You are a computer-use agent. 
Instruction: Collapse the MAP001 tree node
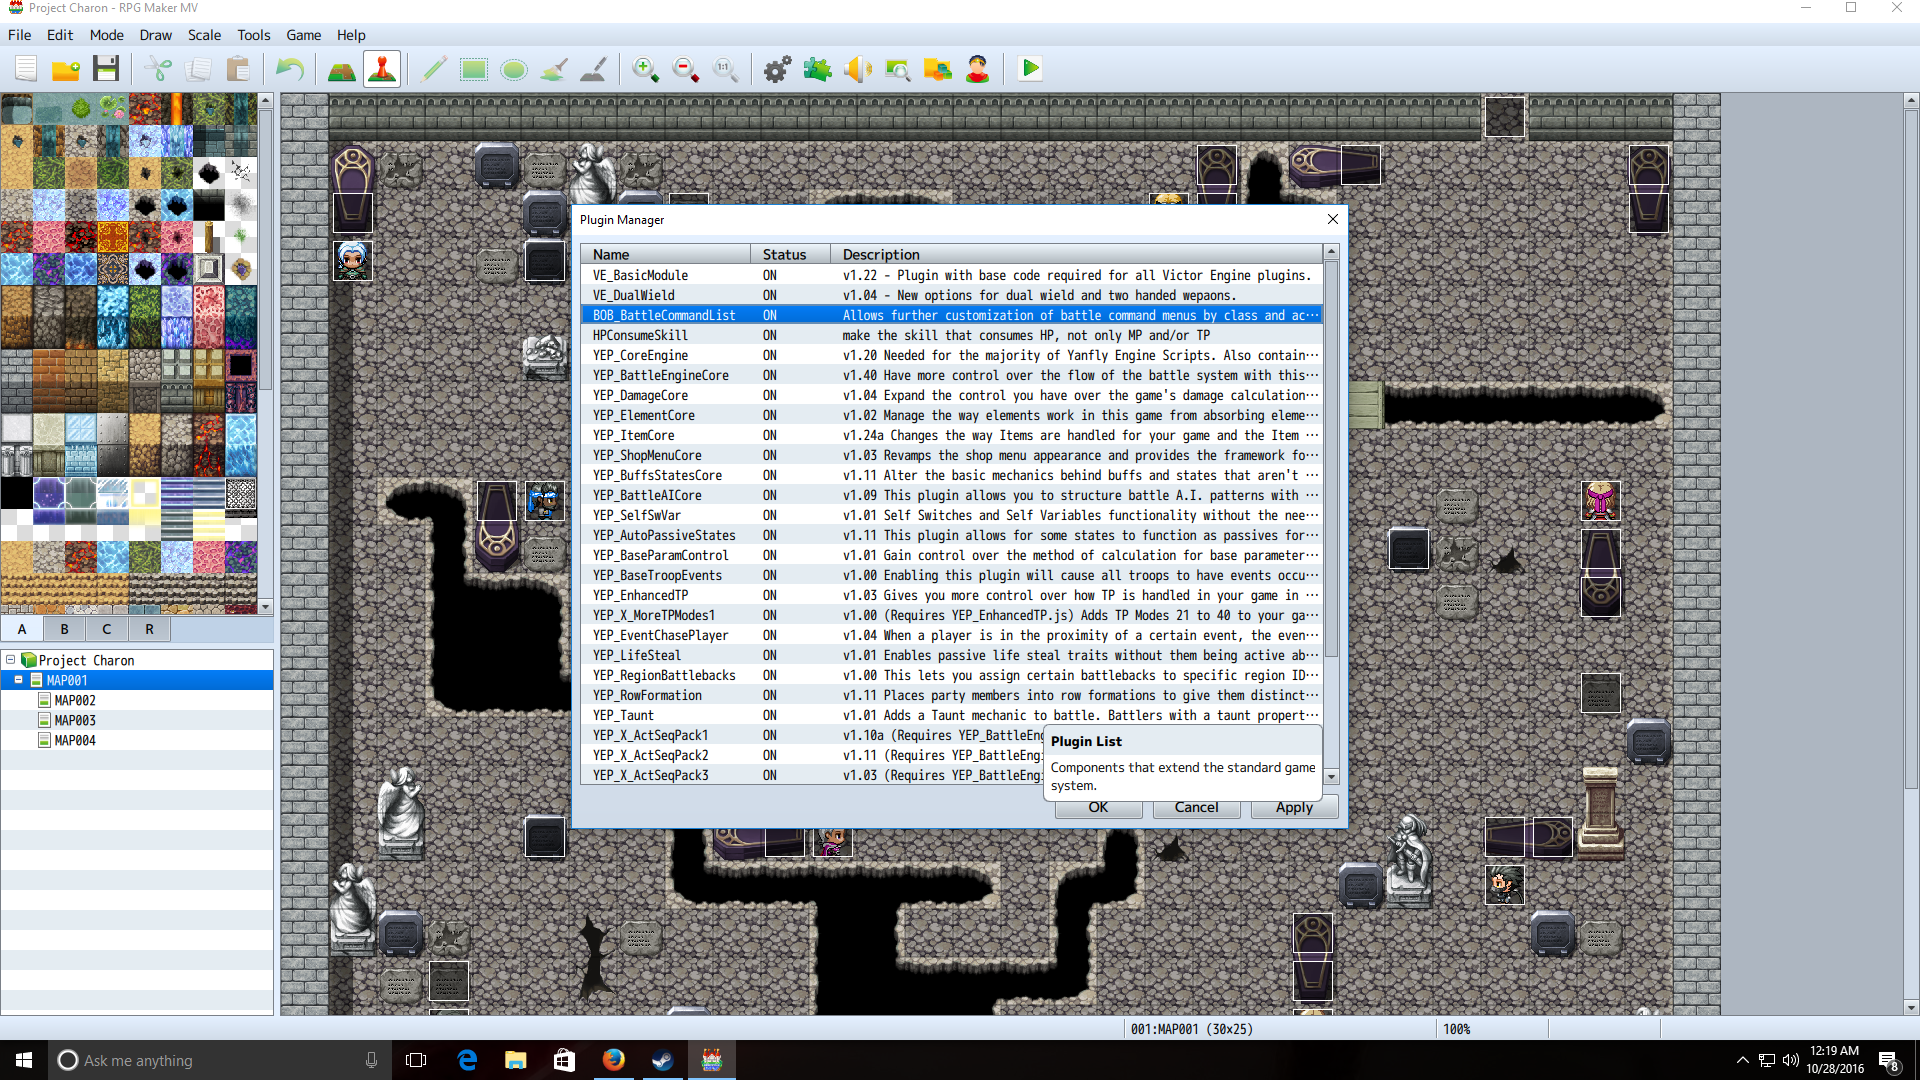(19, 680)
